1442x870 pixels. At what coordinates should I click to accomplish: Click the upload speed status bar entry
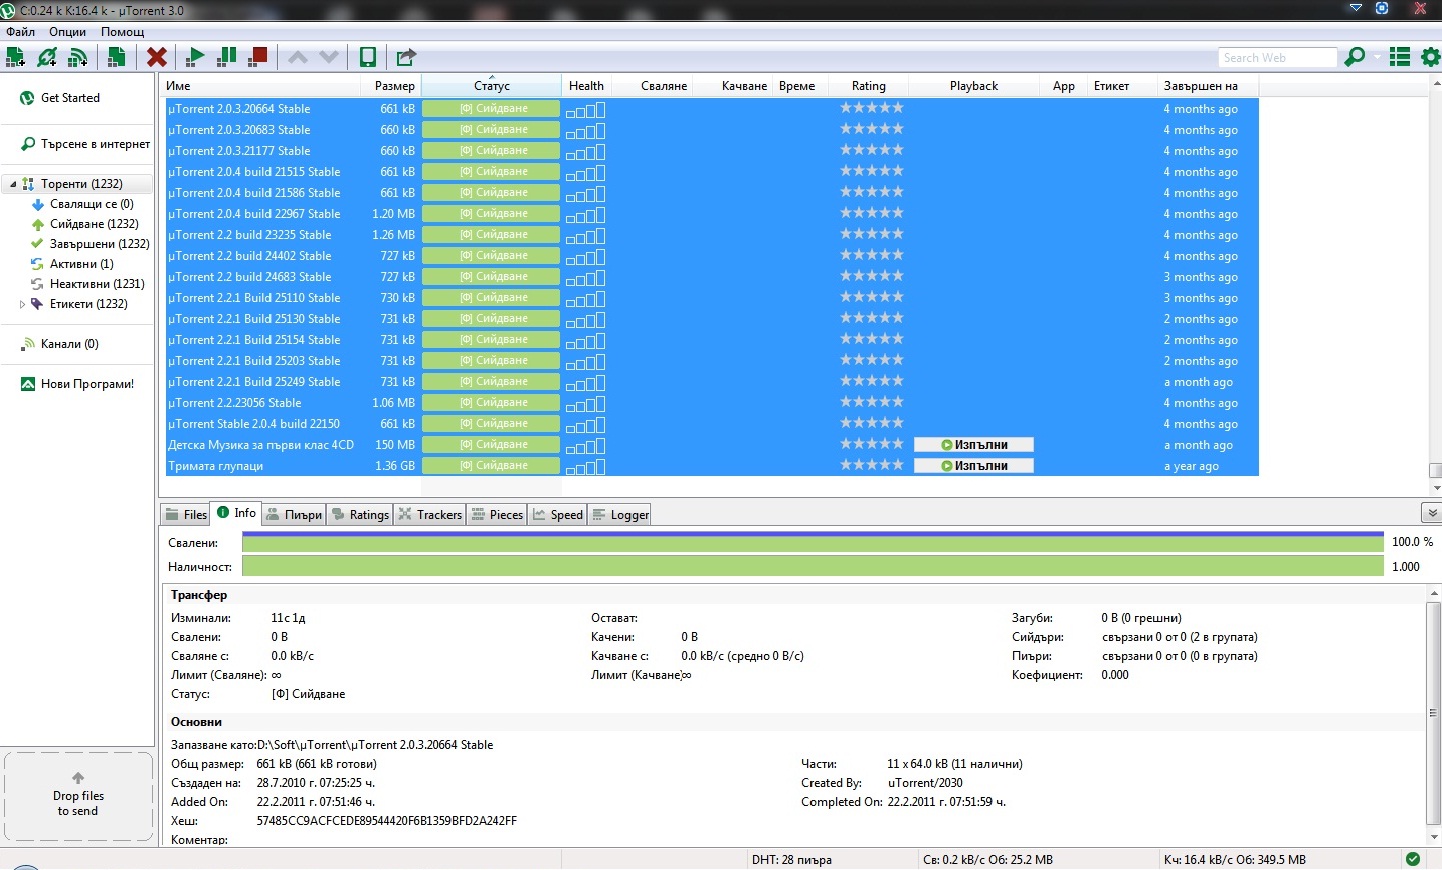click(1235, 860)
